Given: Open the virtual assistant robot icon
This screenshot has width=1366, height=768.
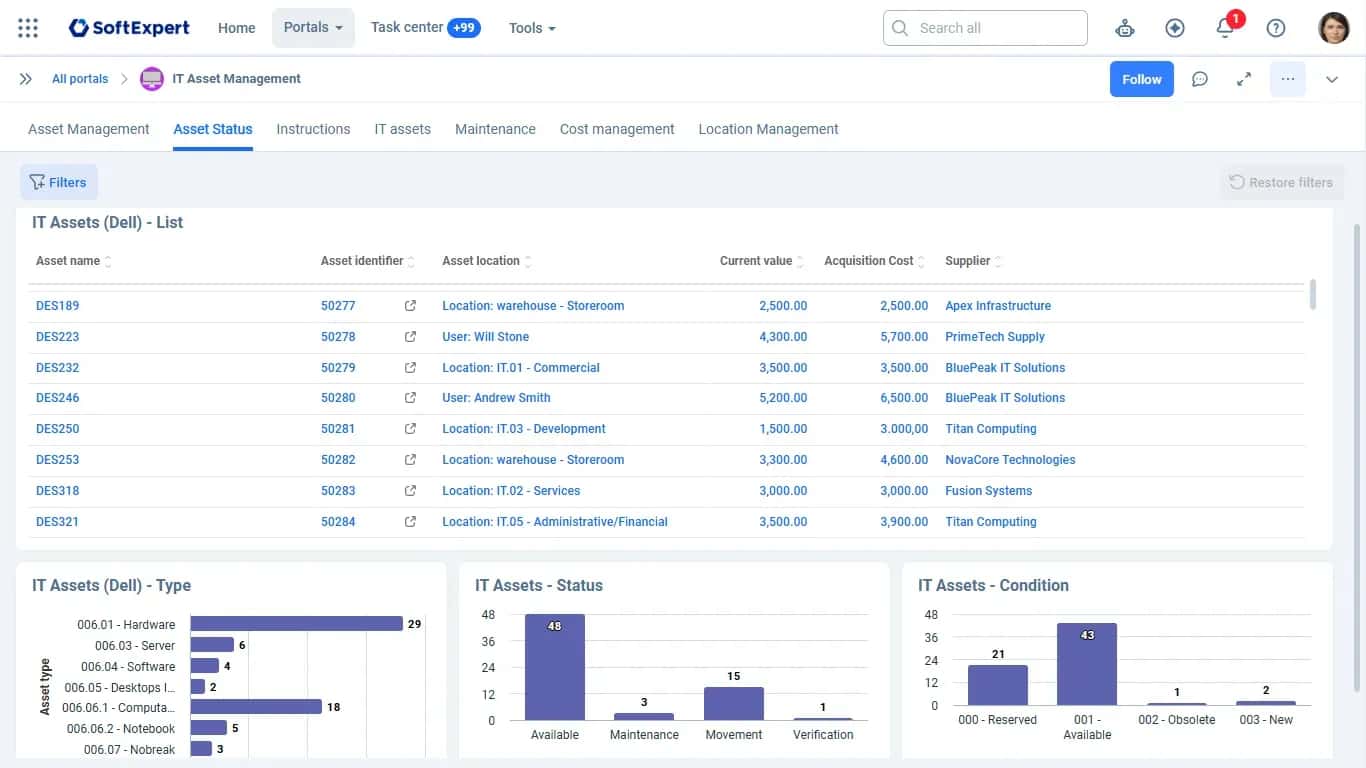Looking at the screenshot, I should (x=1125, y=28).
